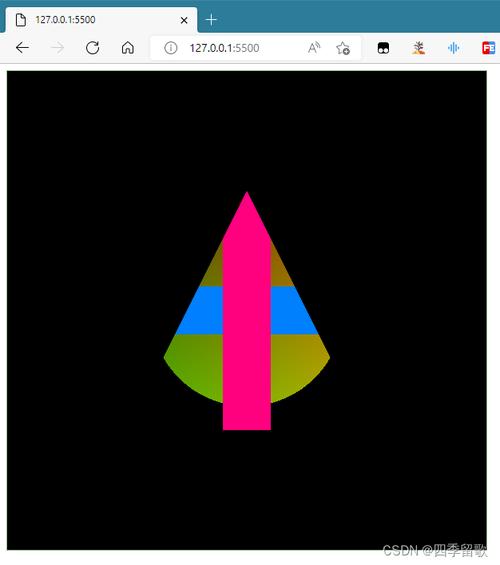The image size is (500, 565).
Task: Select the 127.0.0.1:5500 tab
Action: (x=101, y=20)
